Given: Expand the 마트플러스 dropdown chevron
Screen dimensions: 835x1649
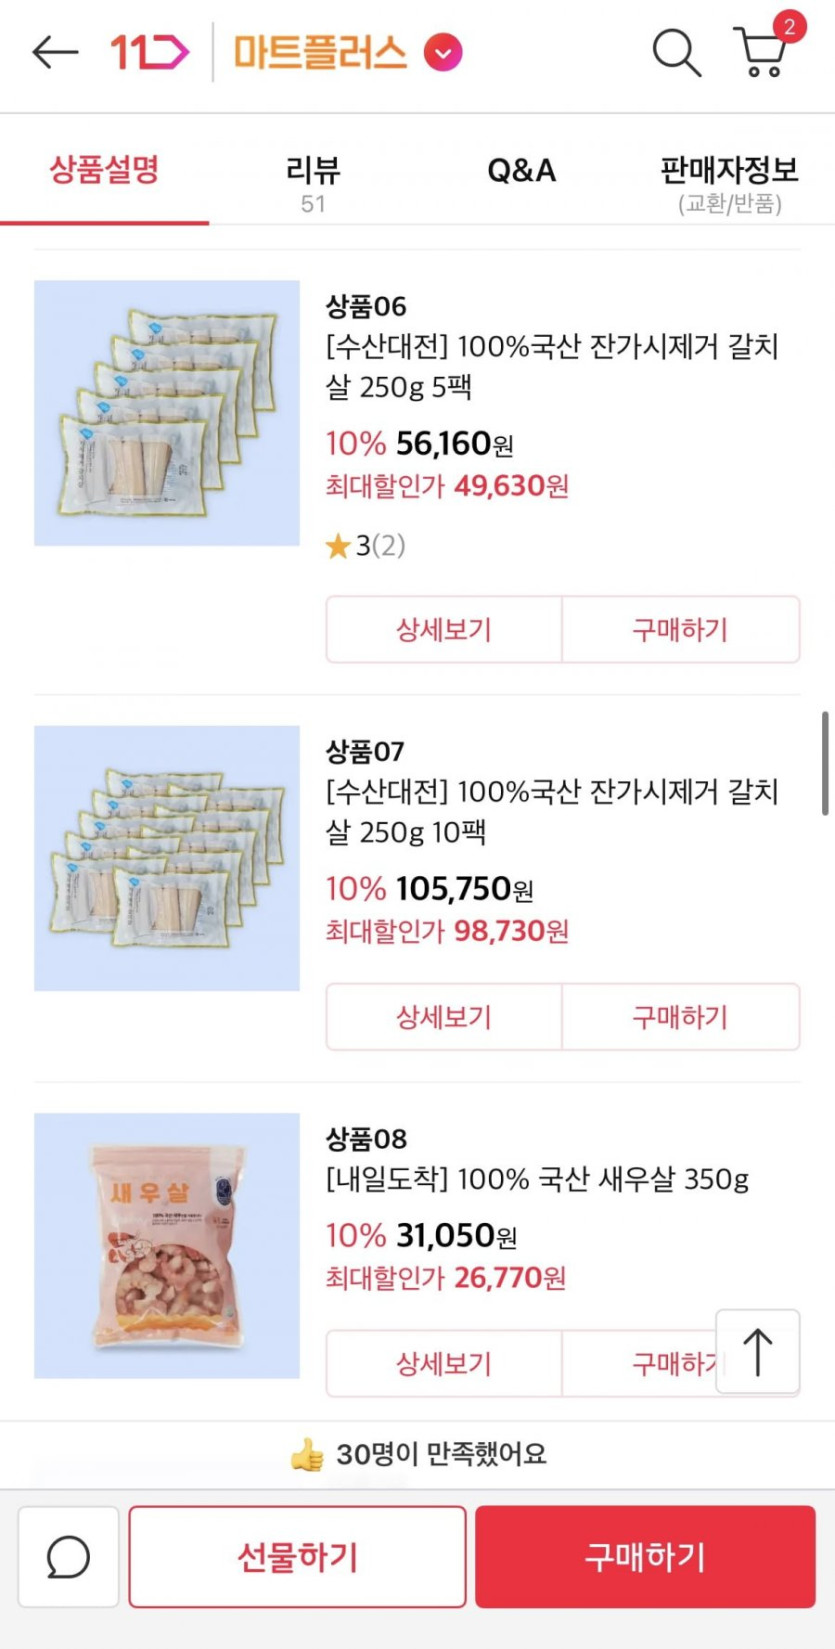Looking at the screenshot, I should click(x=443, y=52).
